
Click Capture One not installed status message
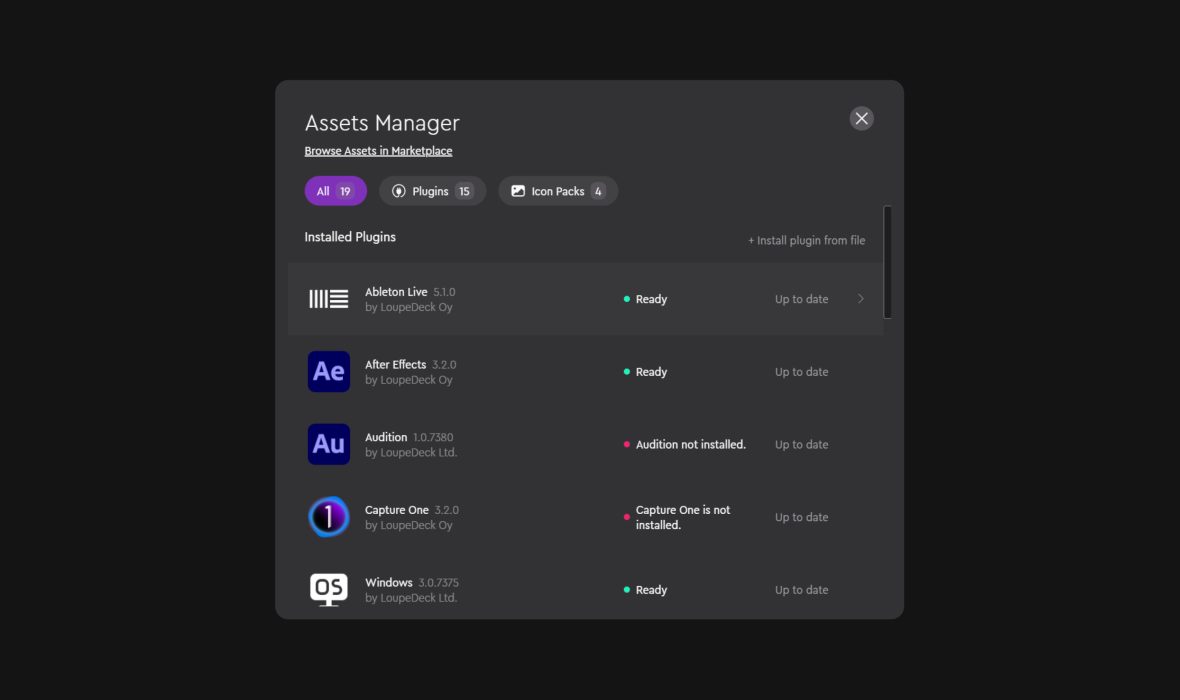click(682, 517)
